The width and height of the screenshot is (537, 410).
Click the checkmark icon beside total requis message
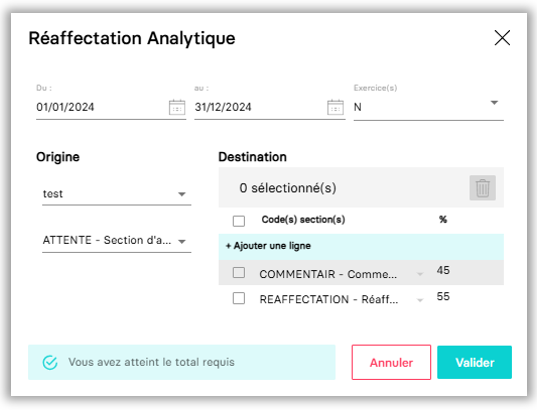click(x=50, y=362)
